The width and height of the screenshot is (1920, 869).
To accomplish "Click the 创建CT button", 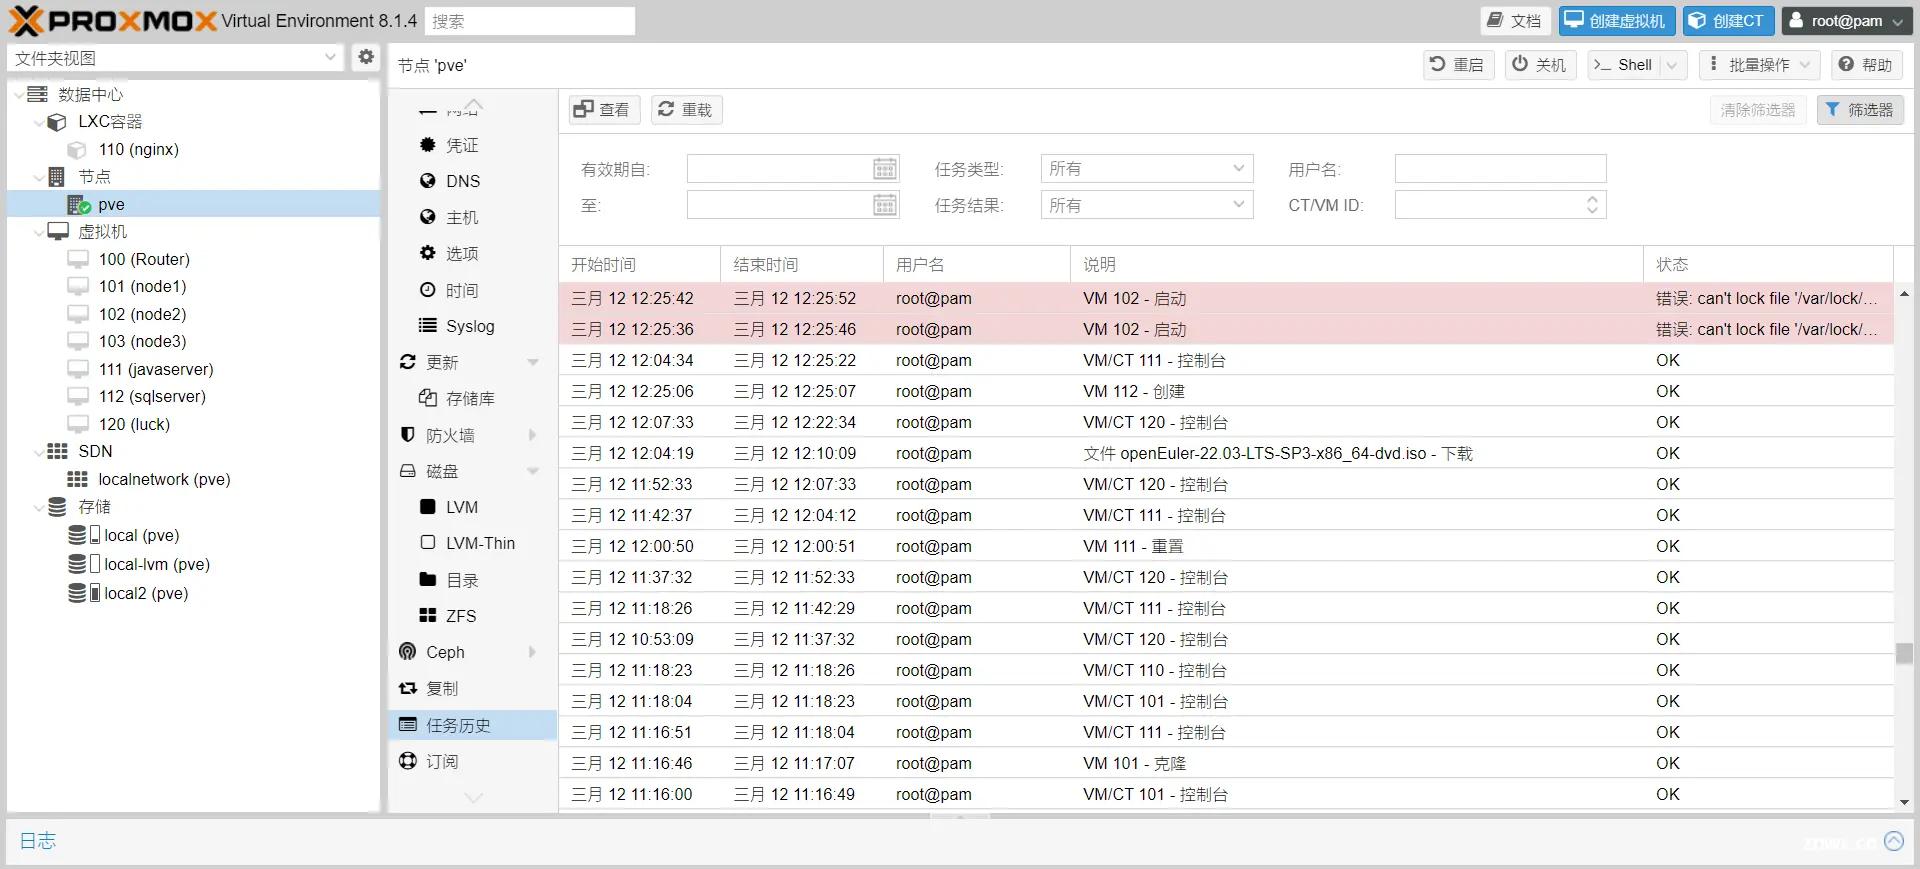I will 1728,21.
